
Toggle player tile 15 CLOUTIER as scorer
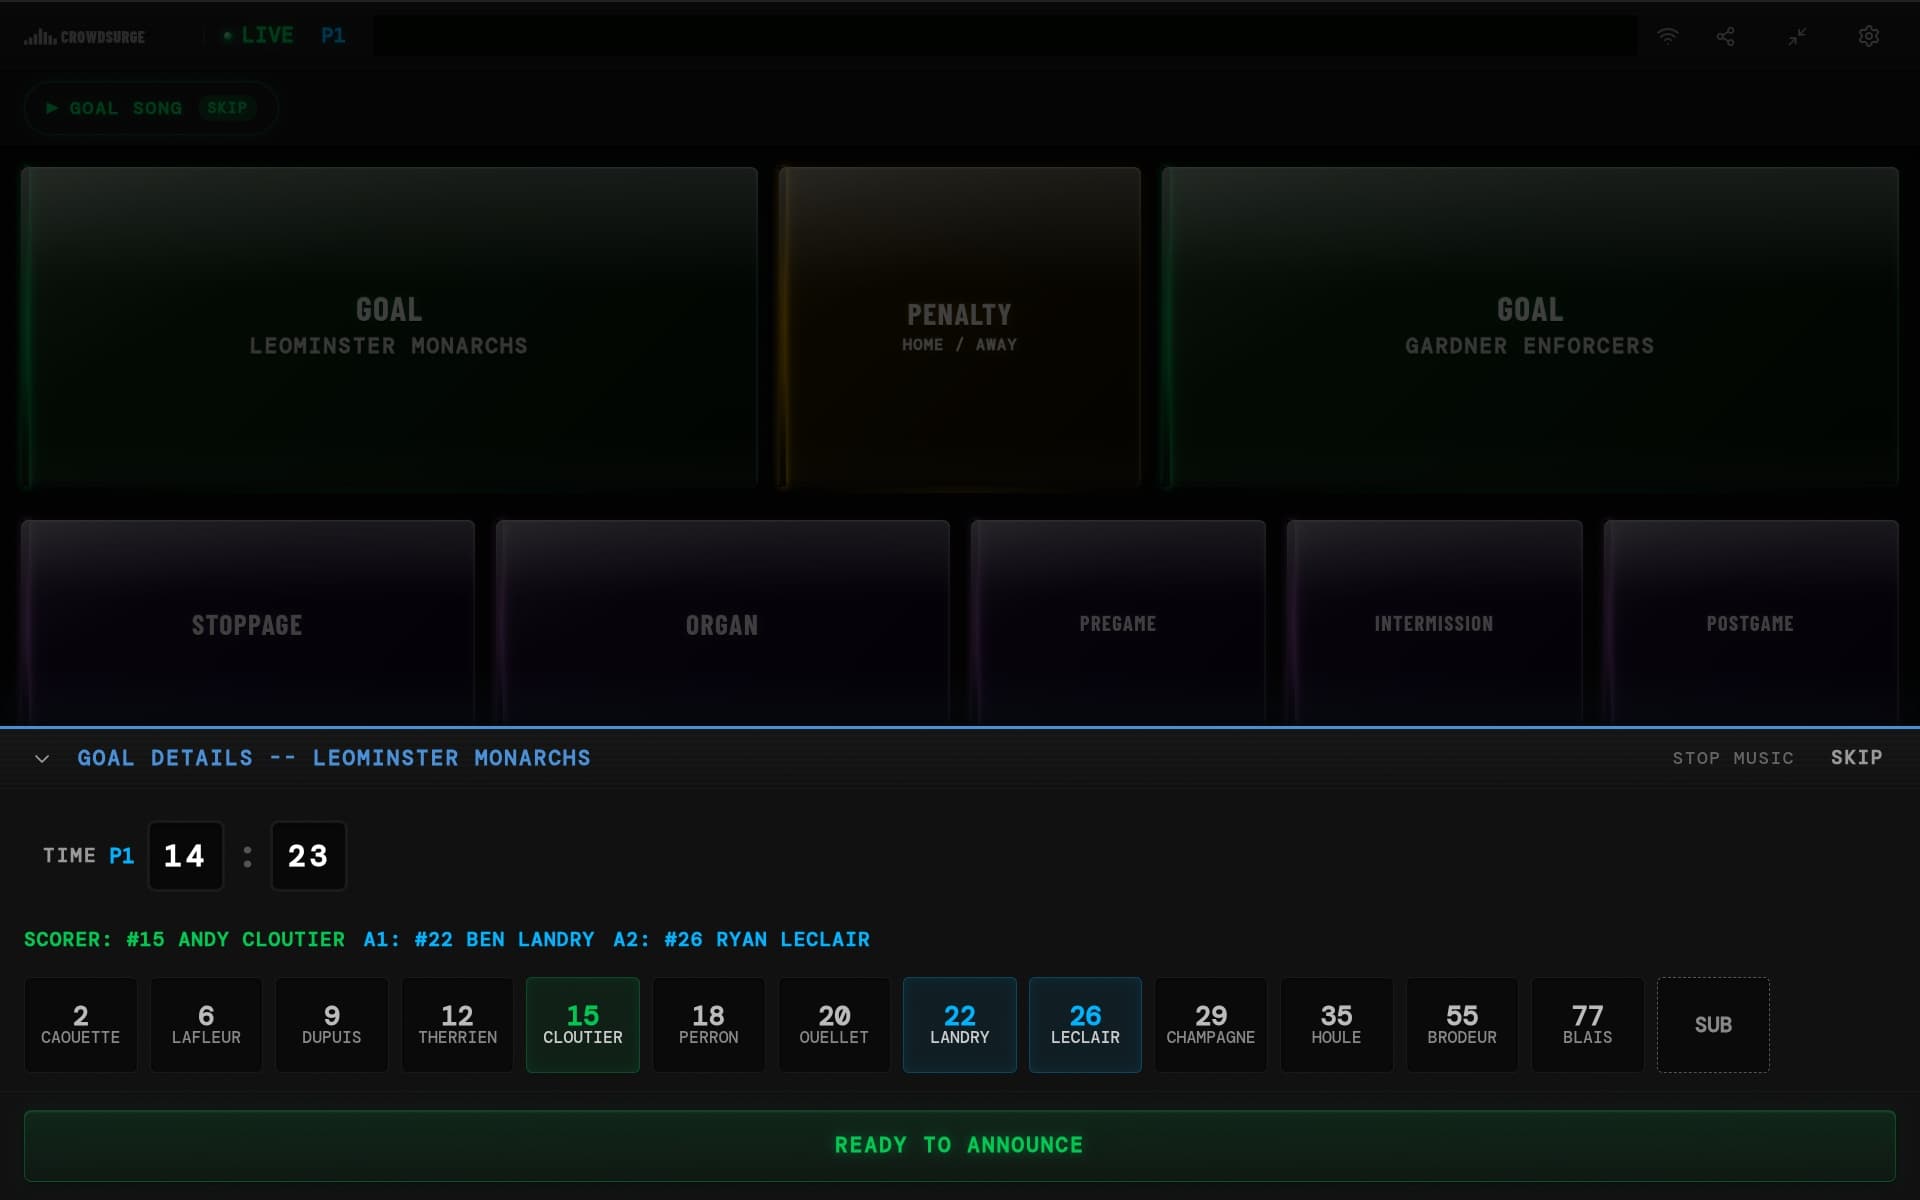click(582, 1024)
